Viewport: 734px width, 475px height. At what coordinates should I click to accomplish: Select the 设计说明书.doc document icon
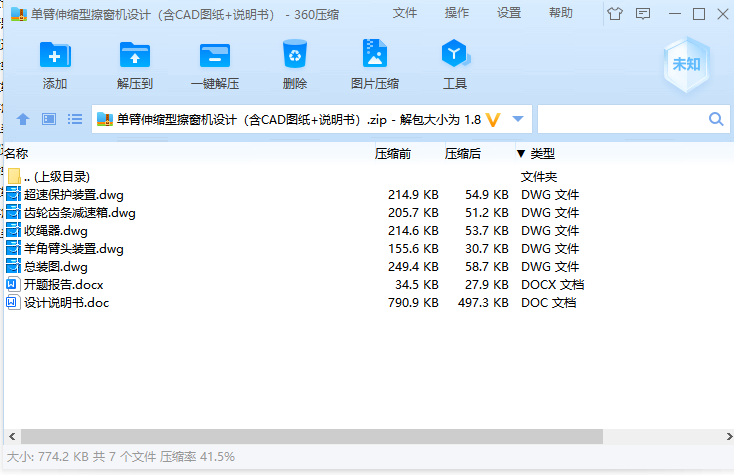coord(13,303)
